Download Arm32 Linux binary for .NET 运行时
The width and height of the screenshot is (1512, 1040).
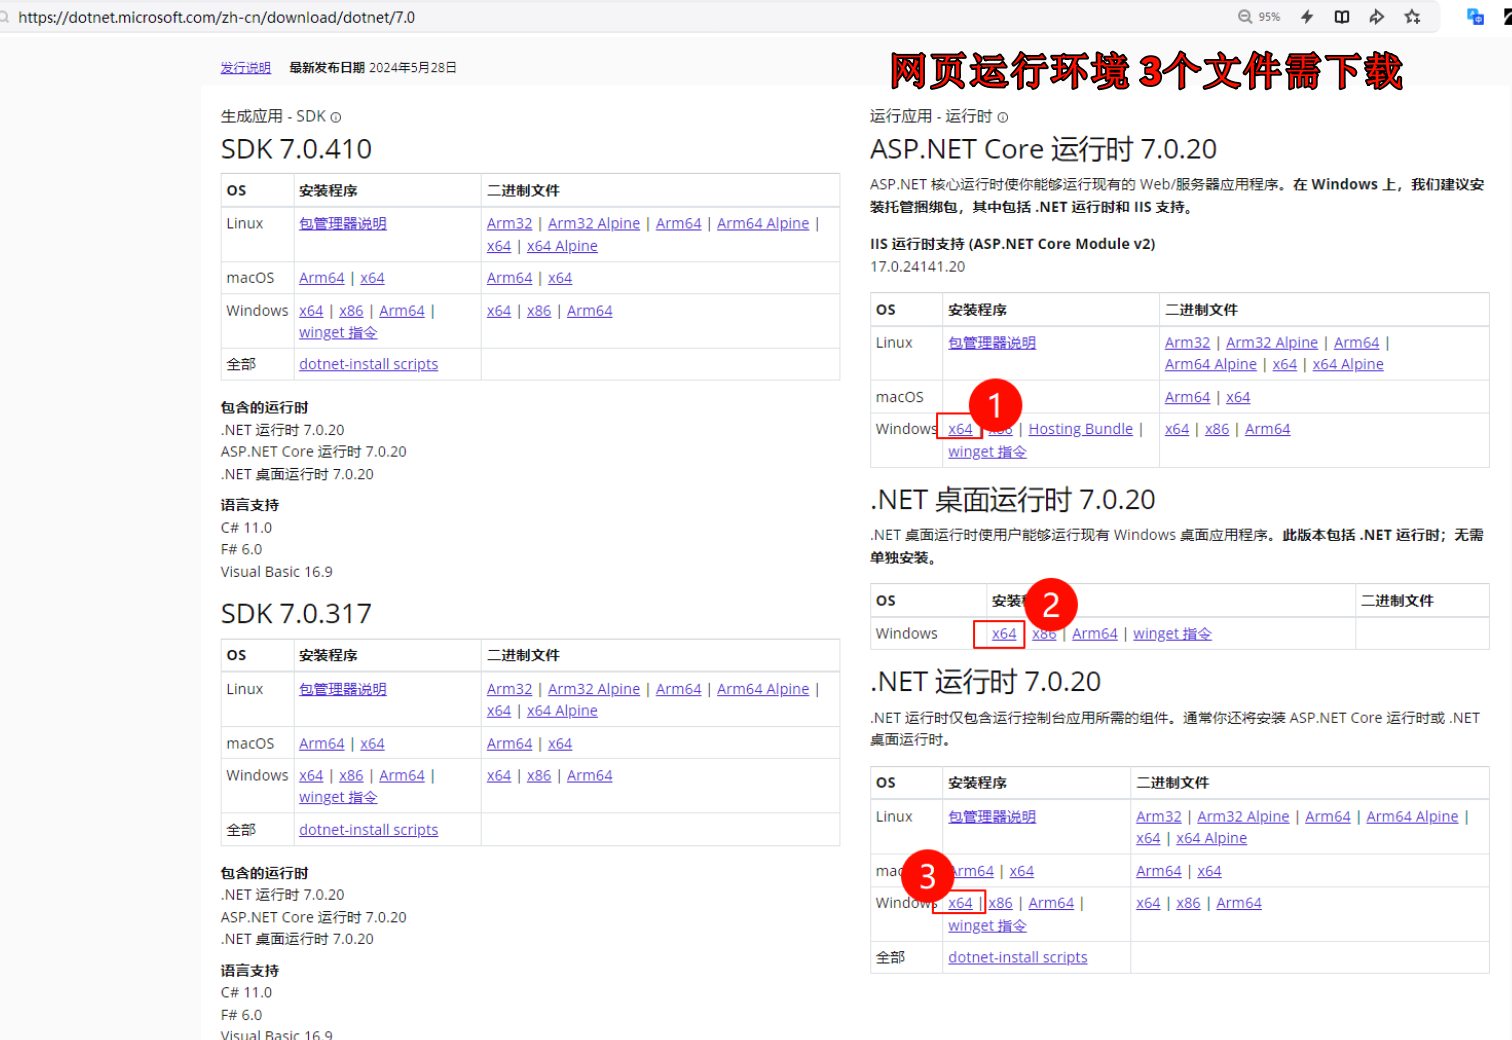click(1158, 817)
